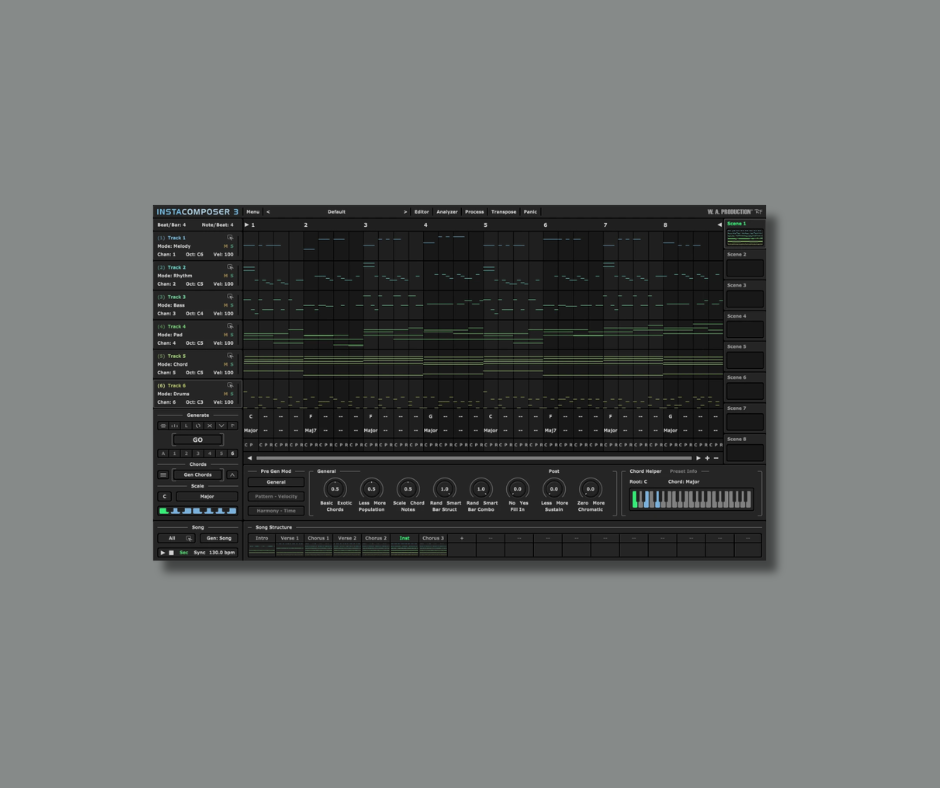
Task: Click Track 4 drag-export icon
Action: [x=230, y=326]
